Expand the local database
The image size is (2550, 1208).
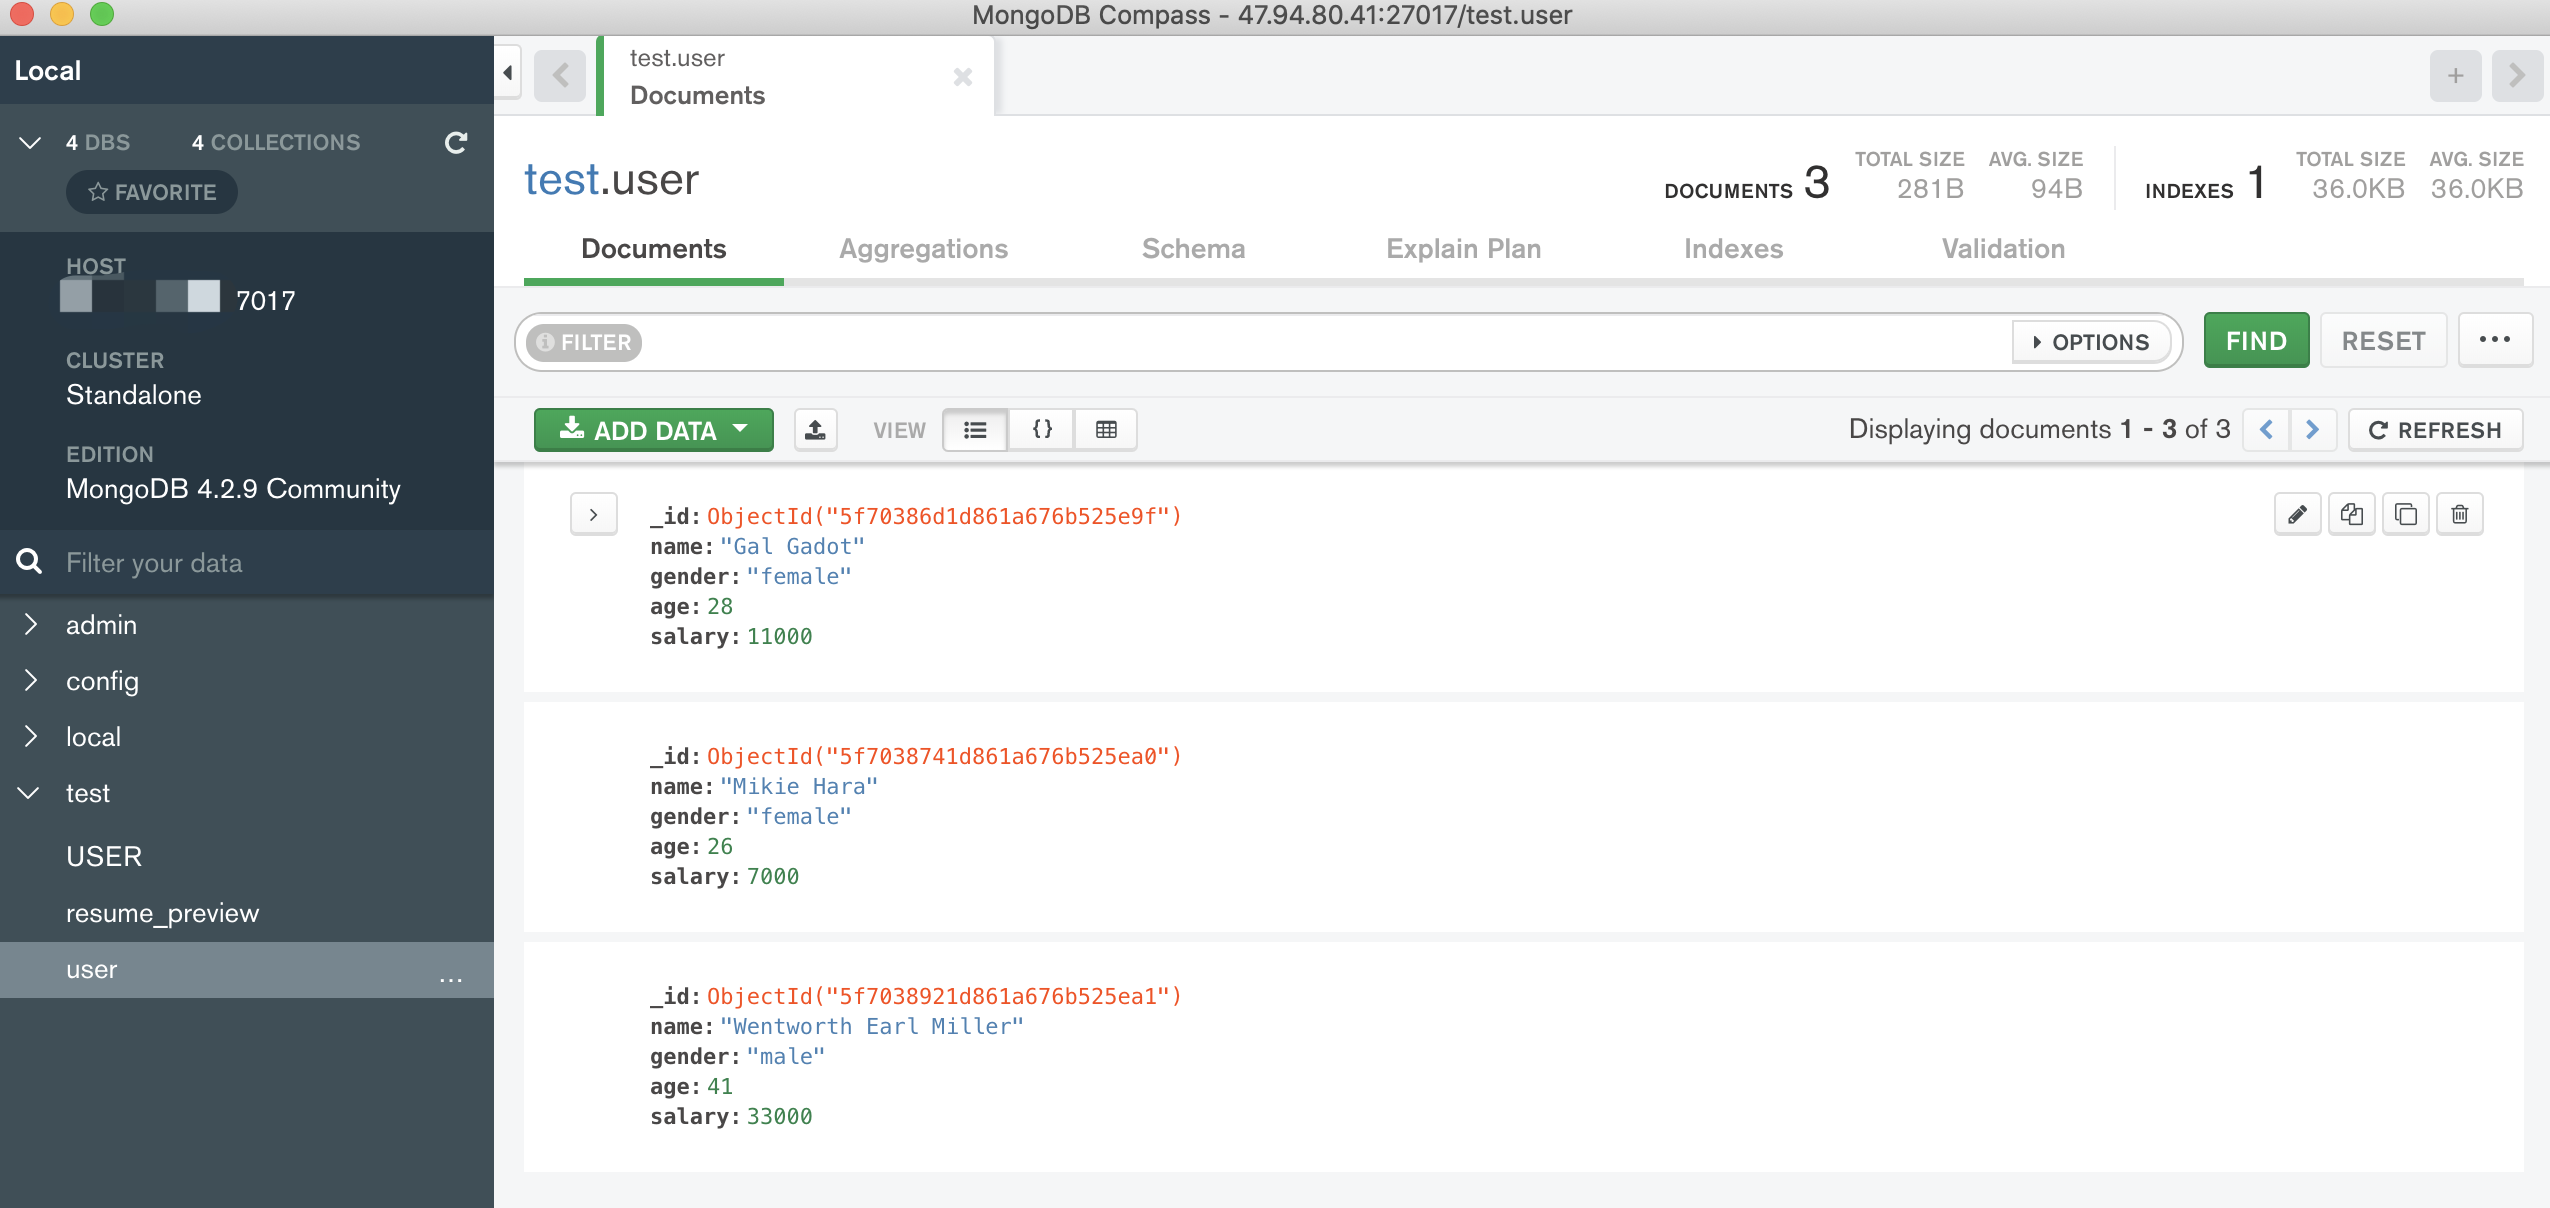click(x=31, y=737)
